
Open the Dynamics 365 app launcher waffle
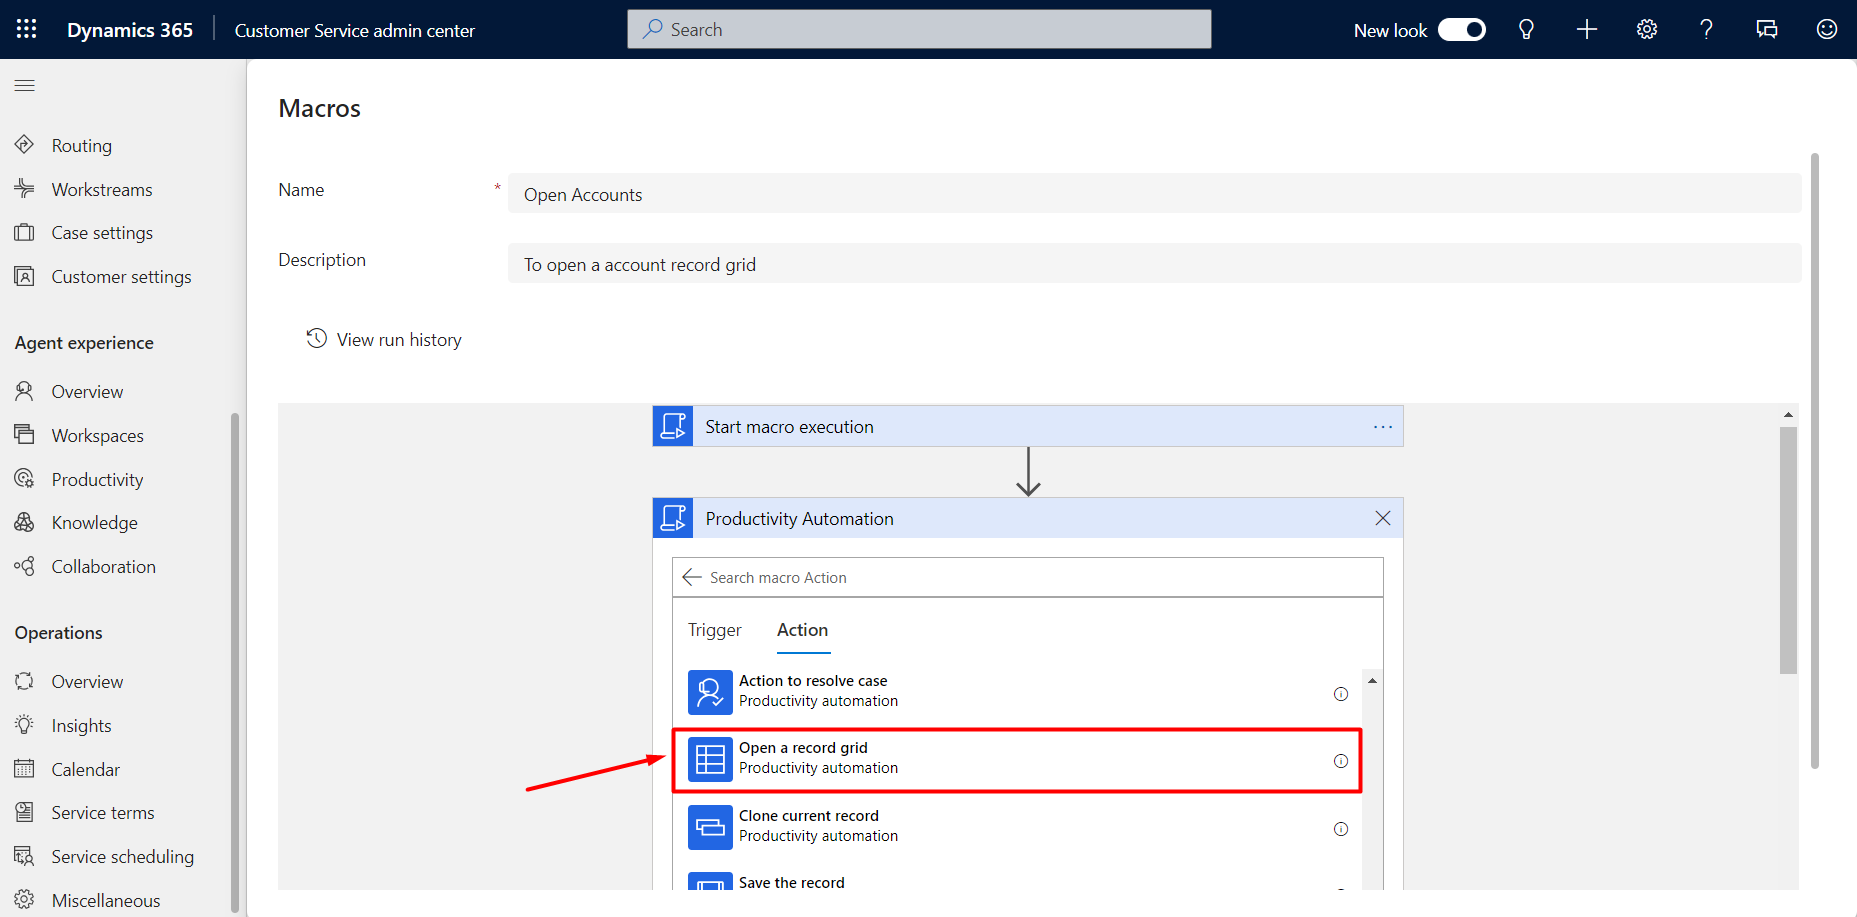tap(25, 29)
